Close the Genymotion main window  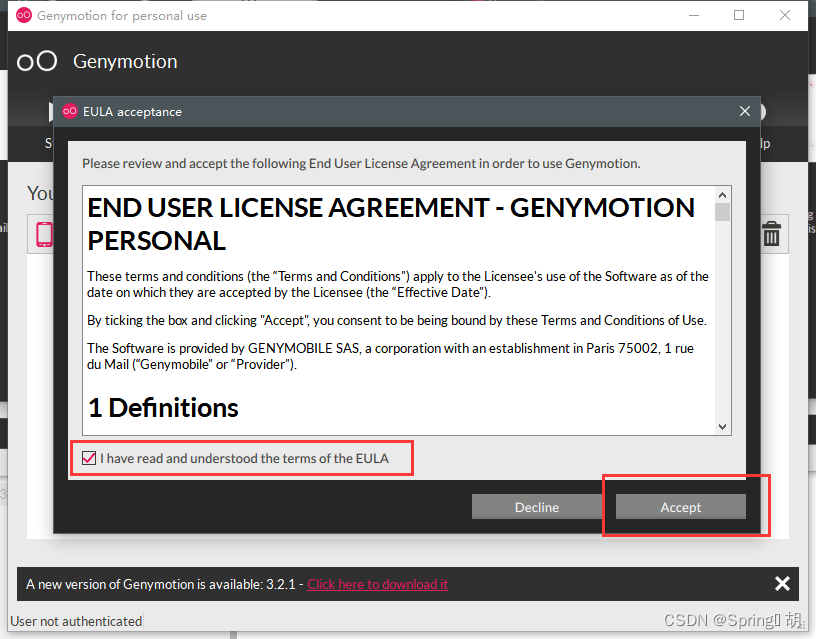click(785, 16)
